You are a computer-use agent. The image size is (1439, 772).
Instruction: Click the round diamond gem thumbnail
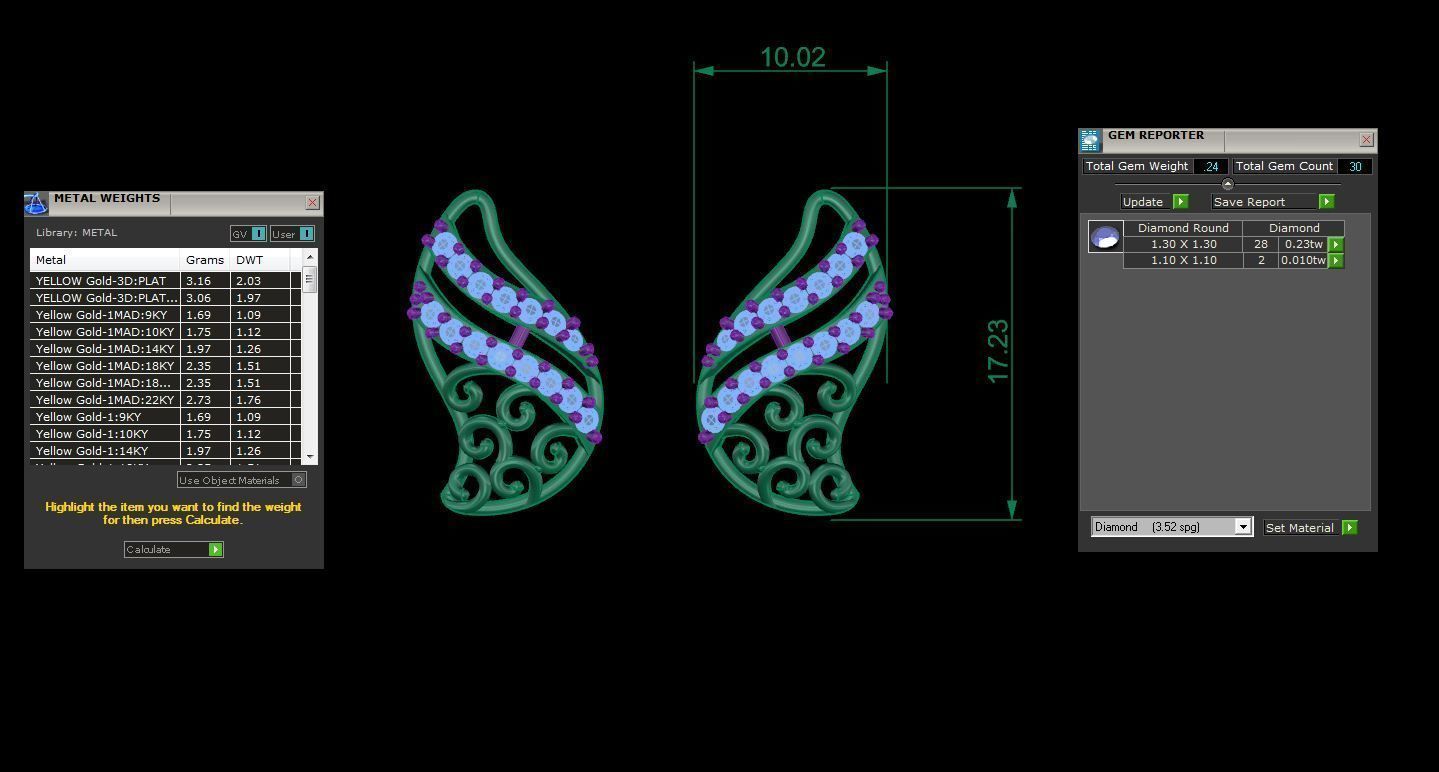[1105, 237]
